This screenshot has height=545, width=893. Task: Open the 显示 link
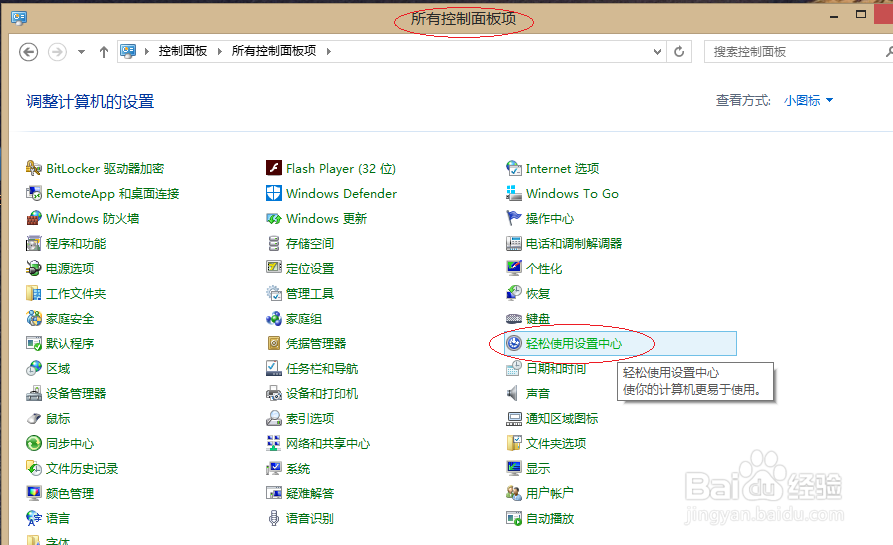(538, 469)
